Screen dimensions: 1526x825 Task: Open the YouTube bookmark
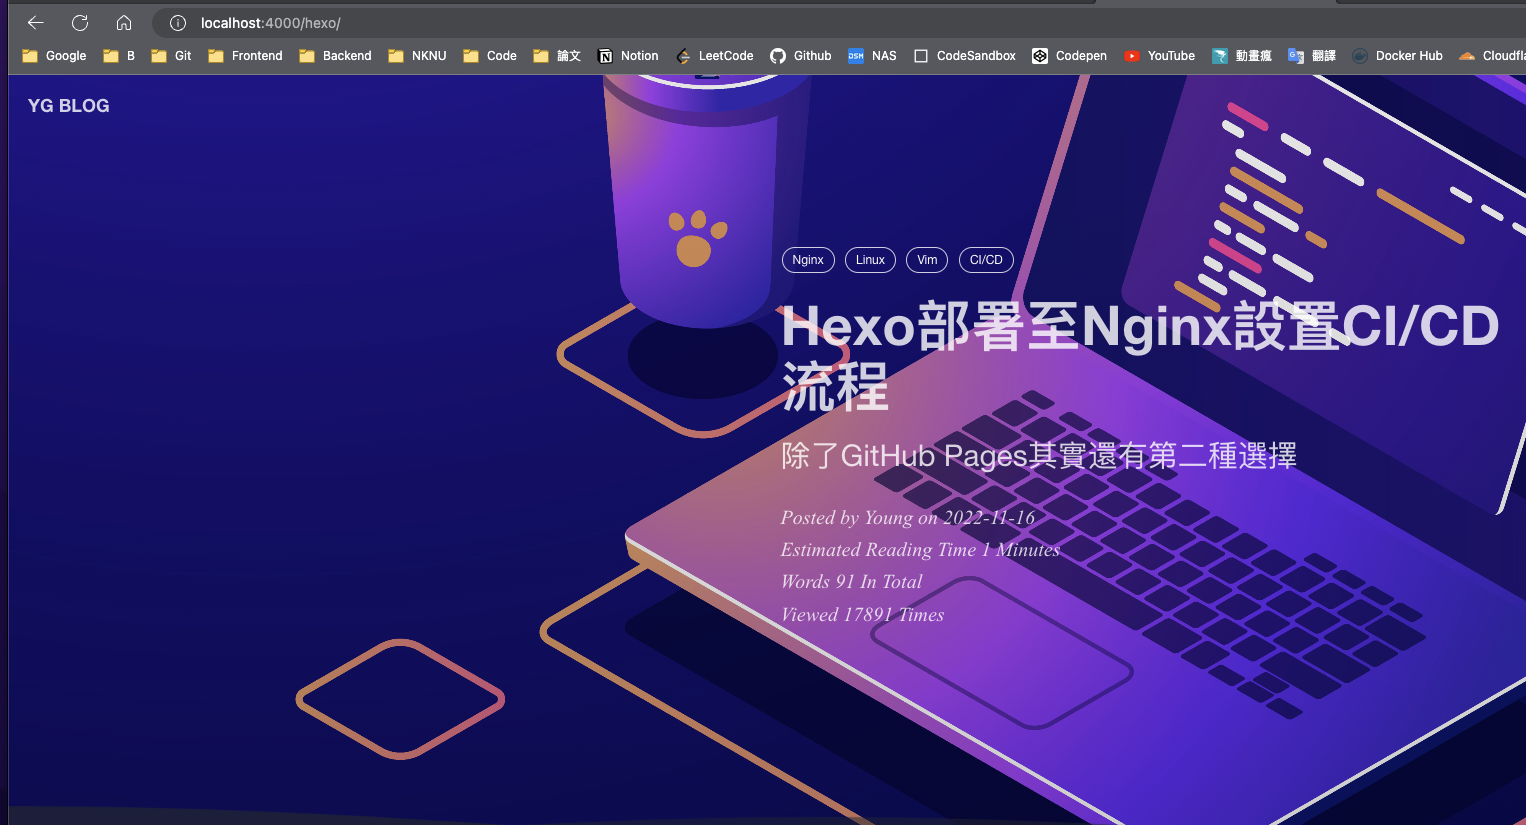(1159, 56)
